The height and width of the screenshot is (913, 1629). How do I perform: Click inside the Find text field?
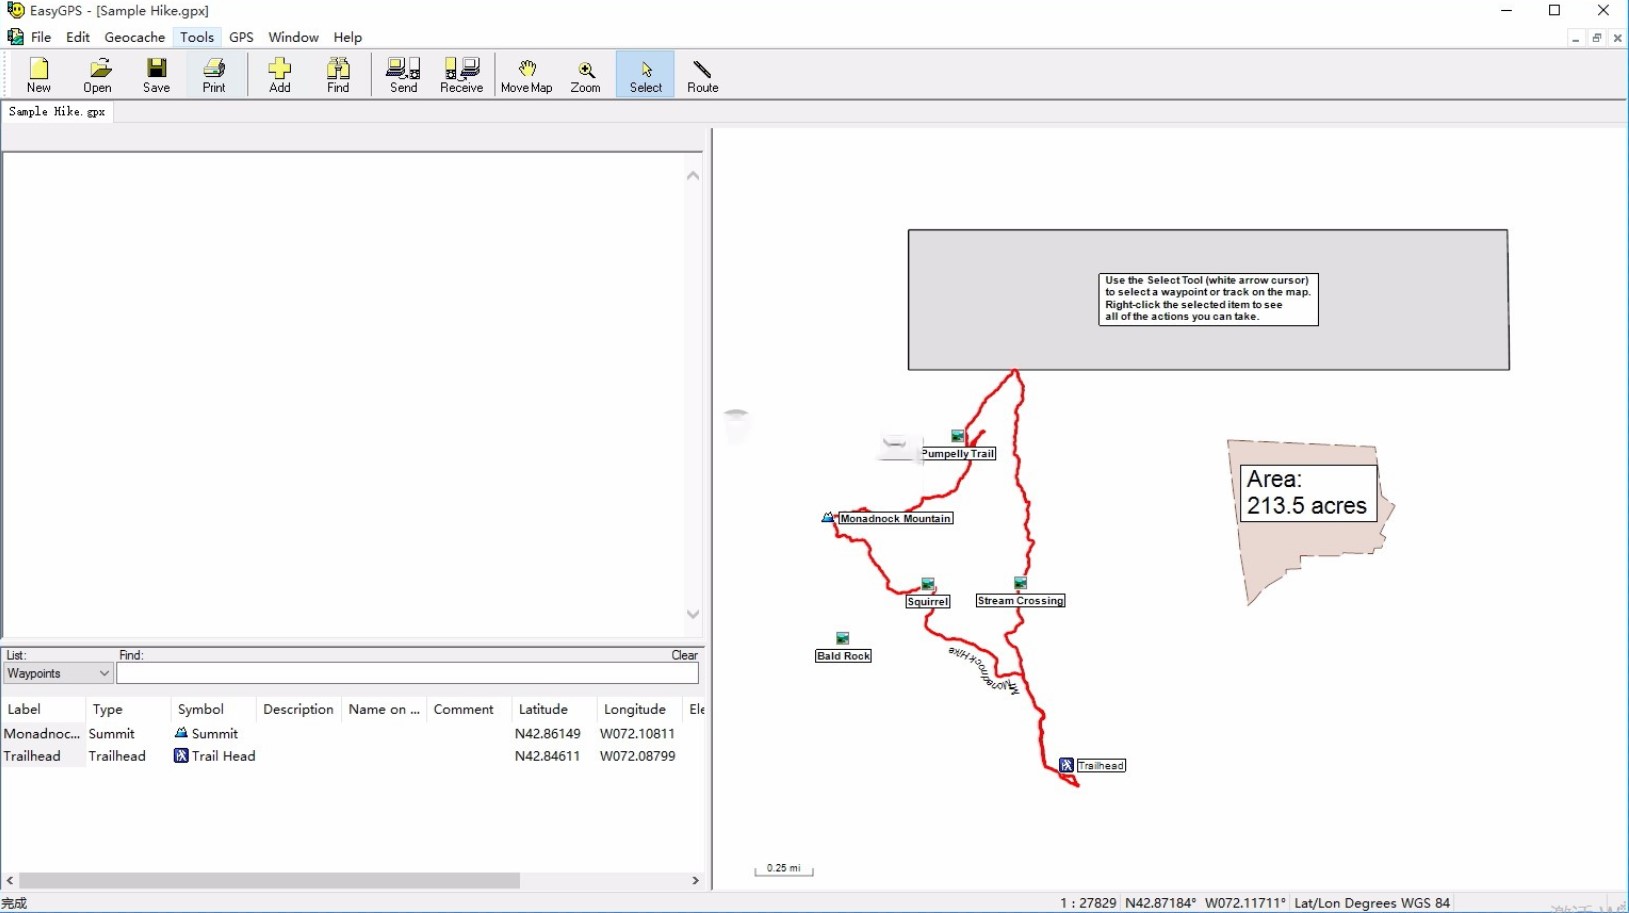point(400,673)
